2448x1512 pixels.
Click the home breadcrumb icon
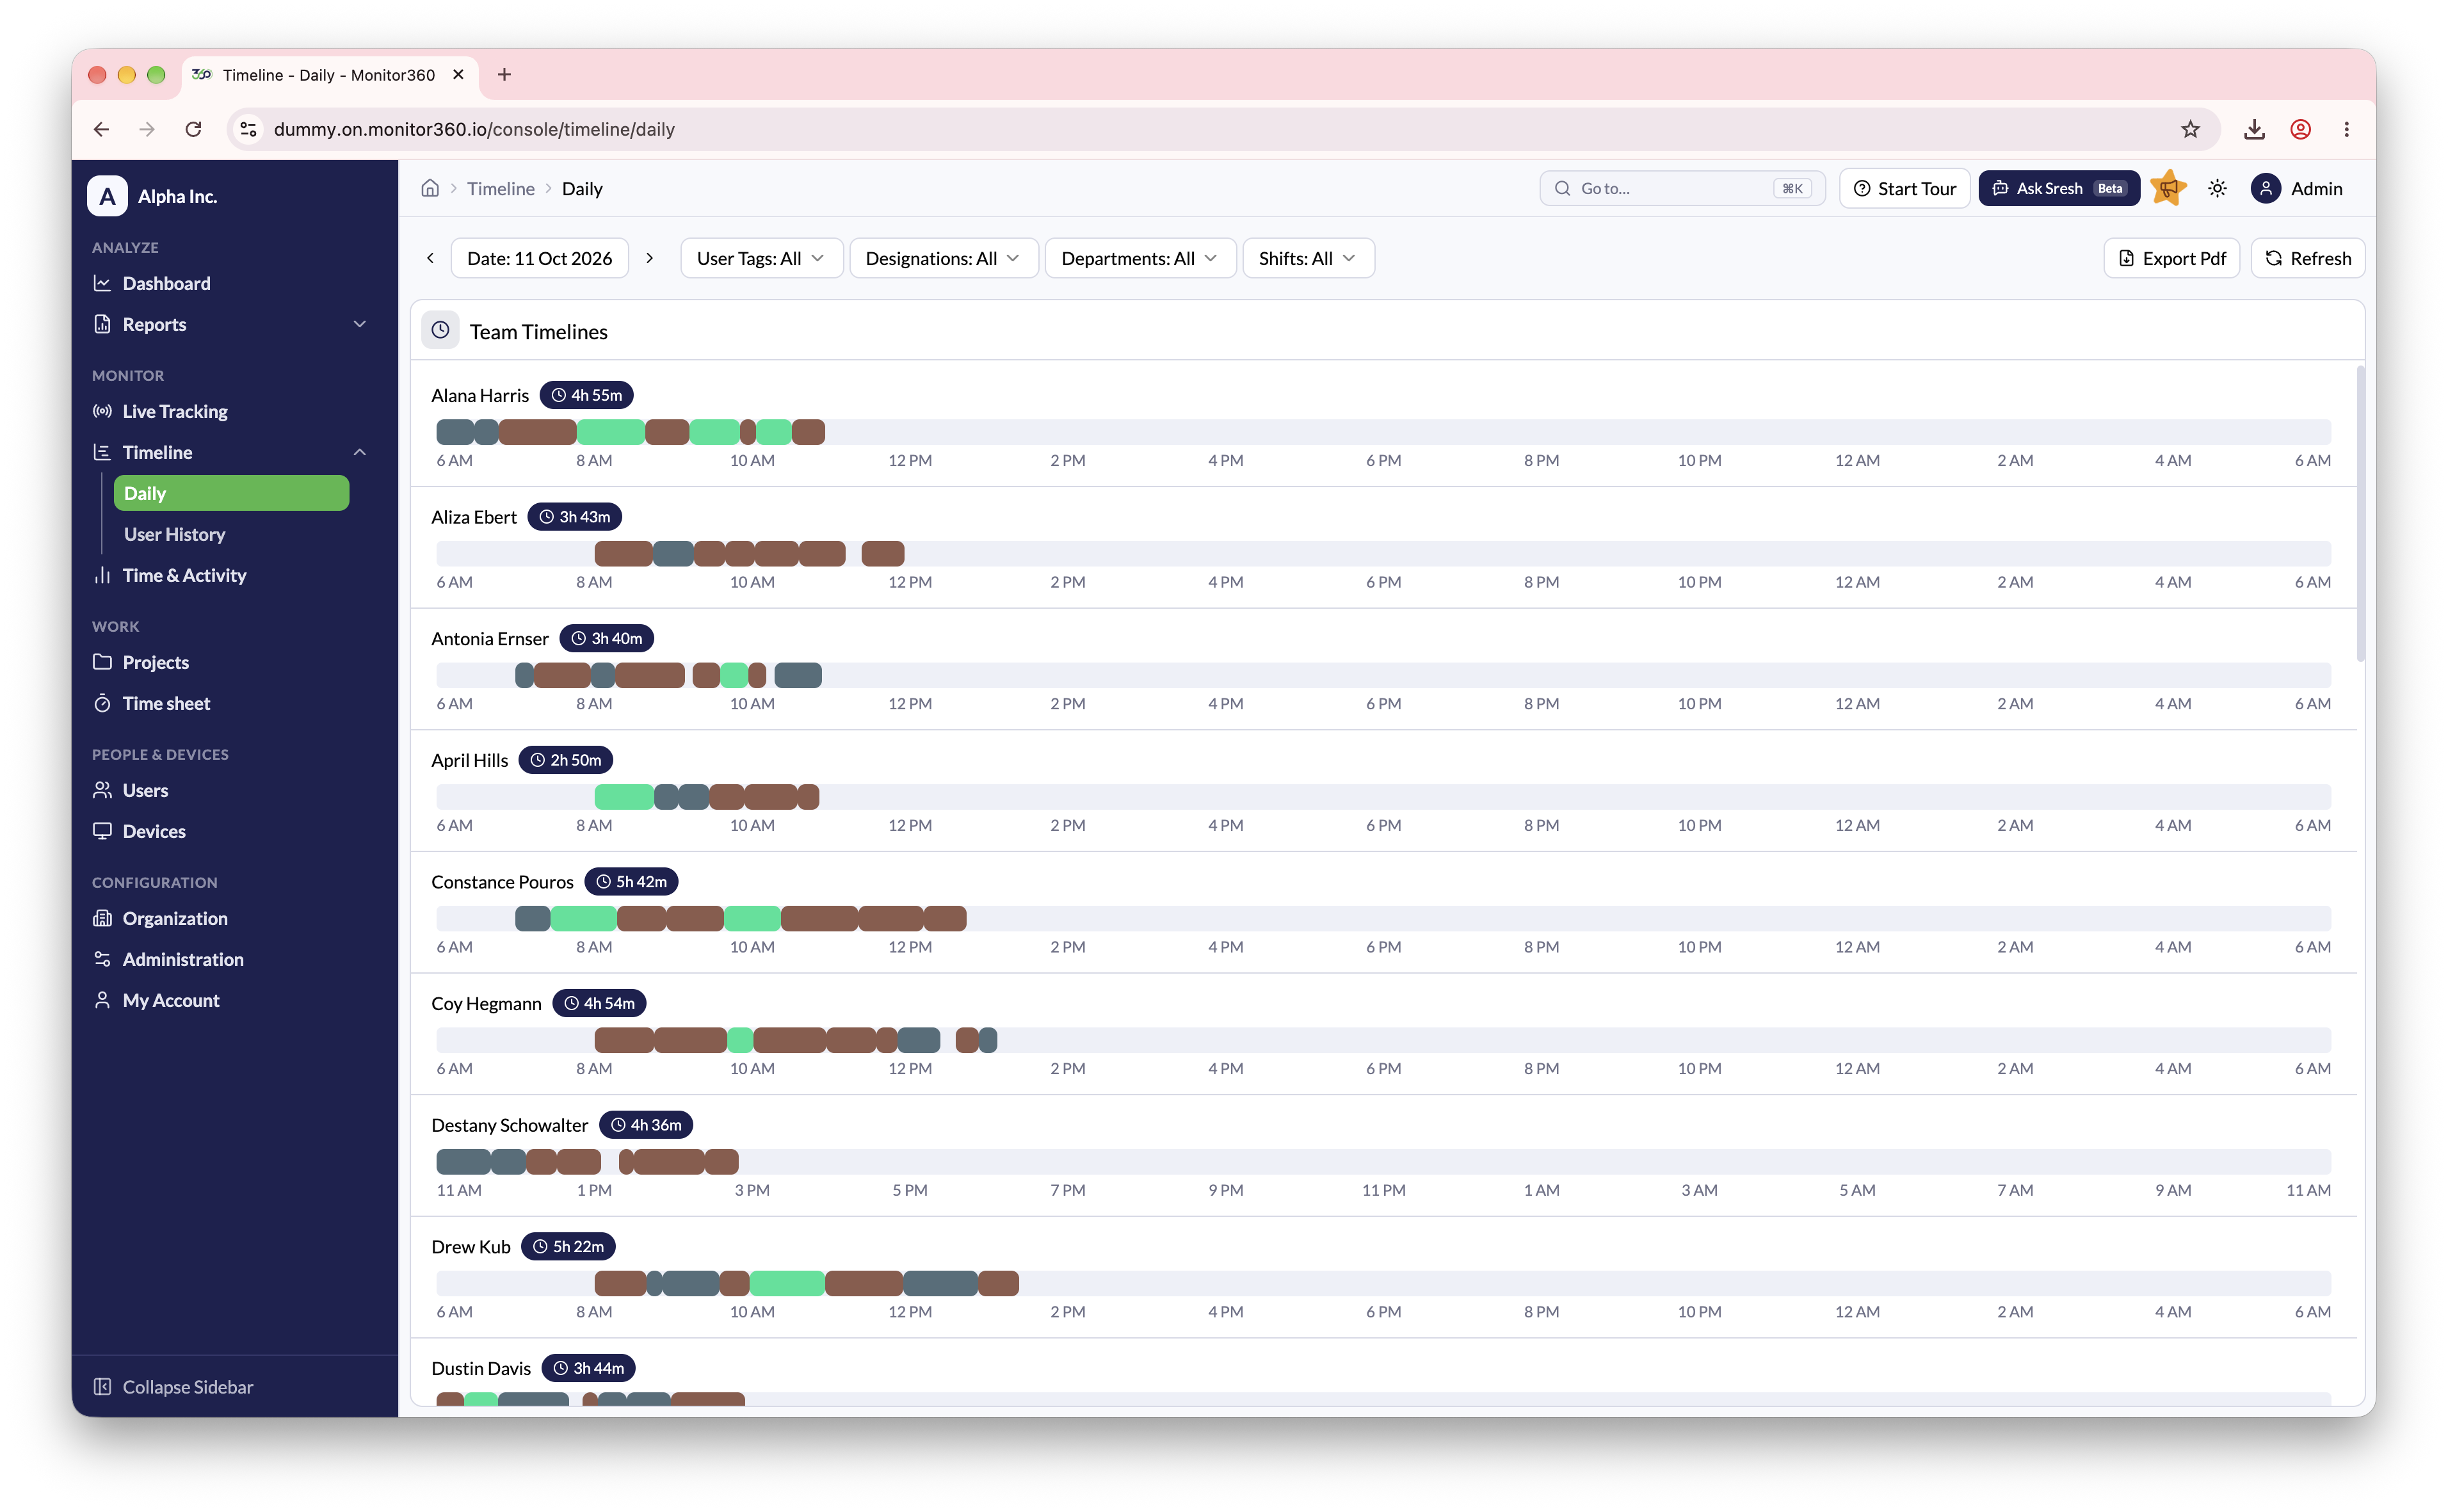tap(430, 188)
